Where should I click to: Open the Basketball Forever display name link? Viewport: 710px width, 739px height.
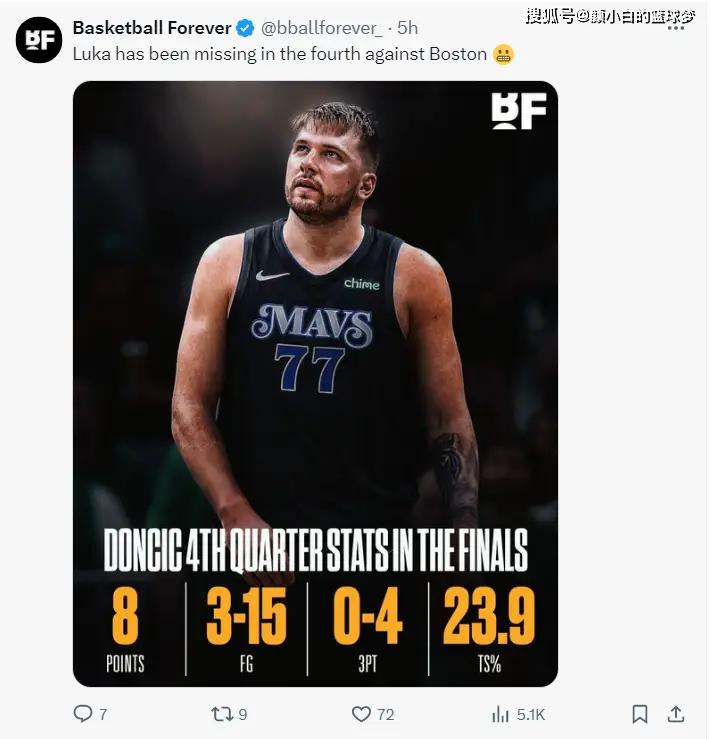coord(152,28)
